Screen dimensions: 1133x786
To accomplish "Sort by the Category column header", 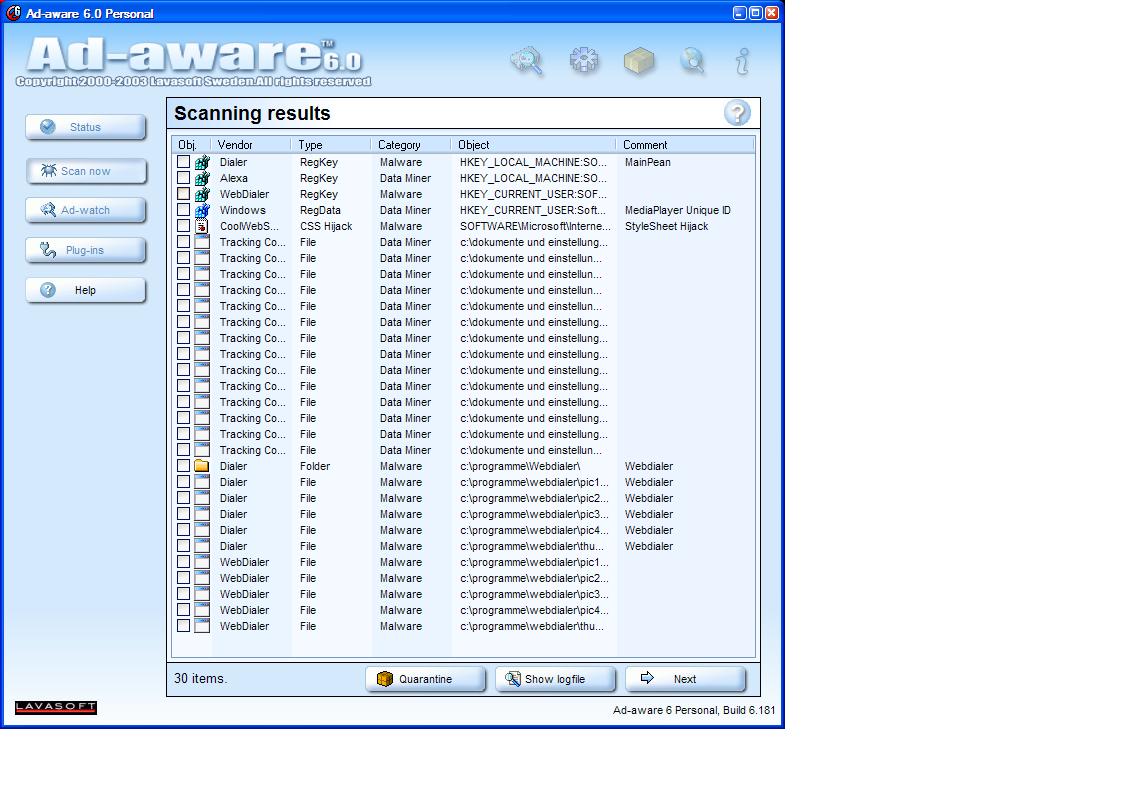I will [410, 144].
